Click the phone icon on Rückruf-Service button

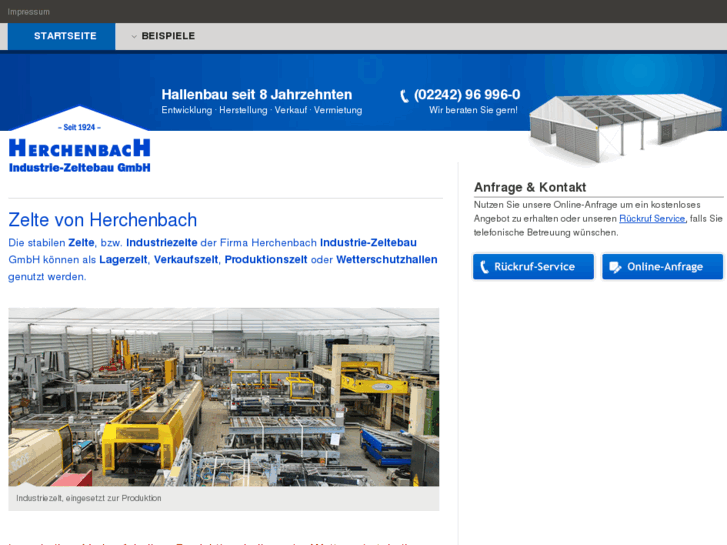(484, 267)
